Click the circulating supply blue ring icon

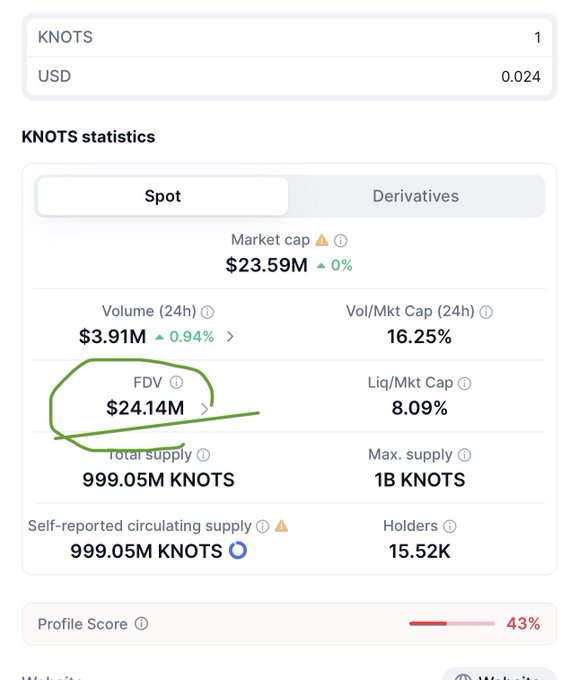click(x=238, y=550)
